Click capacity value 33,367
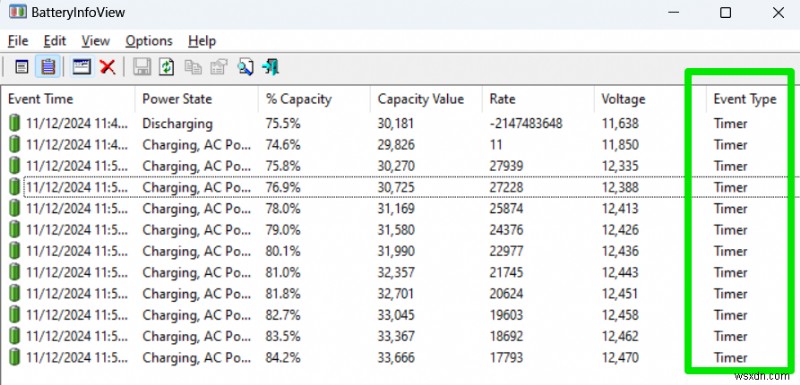800x385 pixels. coord(396,336)
